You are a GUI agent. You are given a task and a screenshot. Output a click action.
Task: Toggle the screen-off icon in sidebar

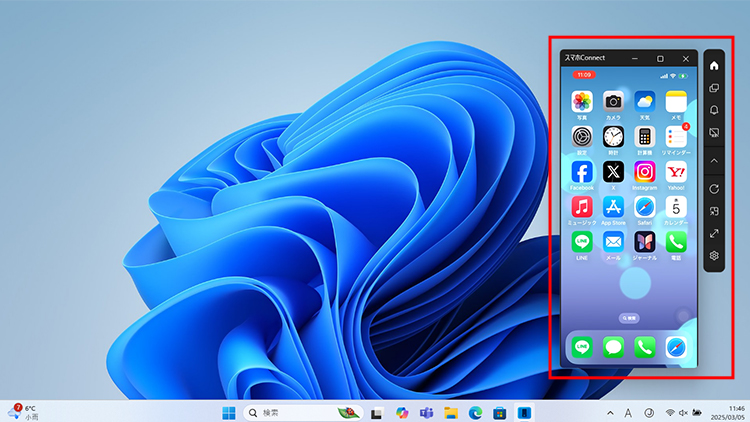pos(714,133)
